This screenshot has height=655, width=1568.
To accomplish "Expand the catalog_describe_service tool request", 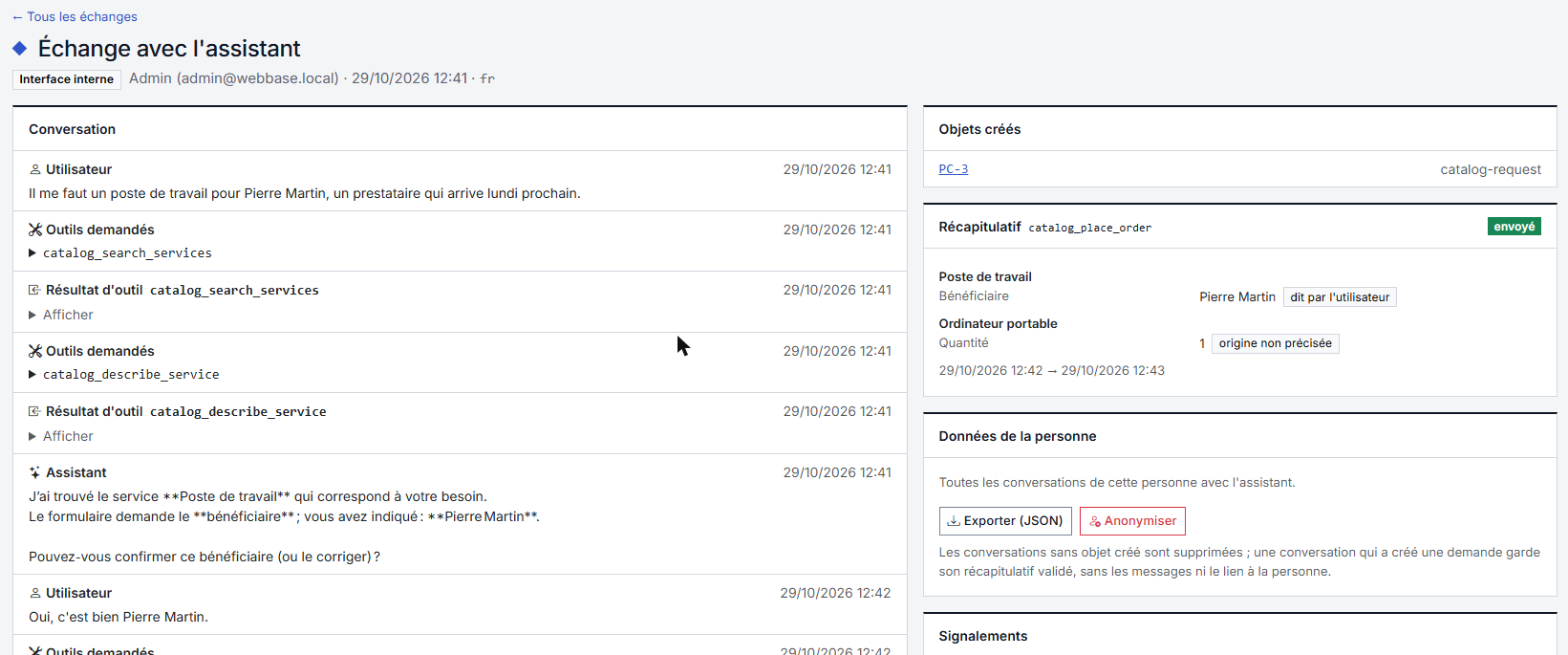I will pos(124,374).
